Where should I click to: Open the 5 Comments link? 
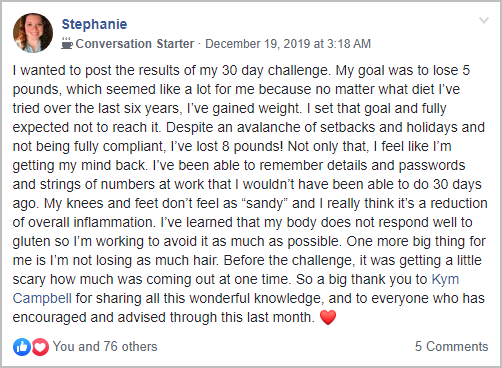tap(451, 347)
